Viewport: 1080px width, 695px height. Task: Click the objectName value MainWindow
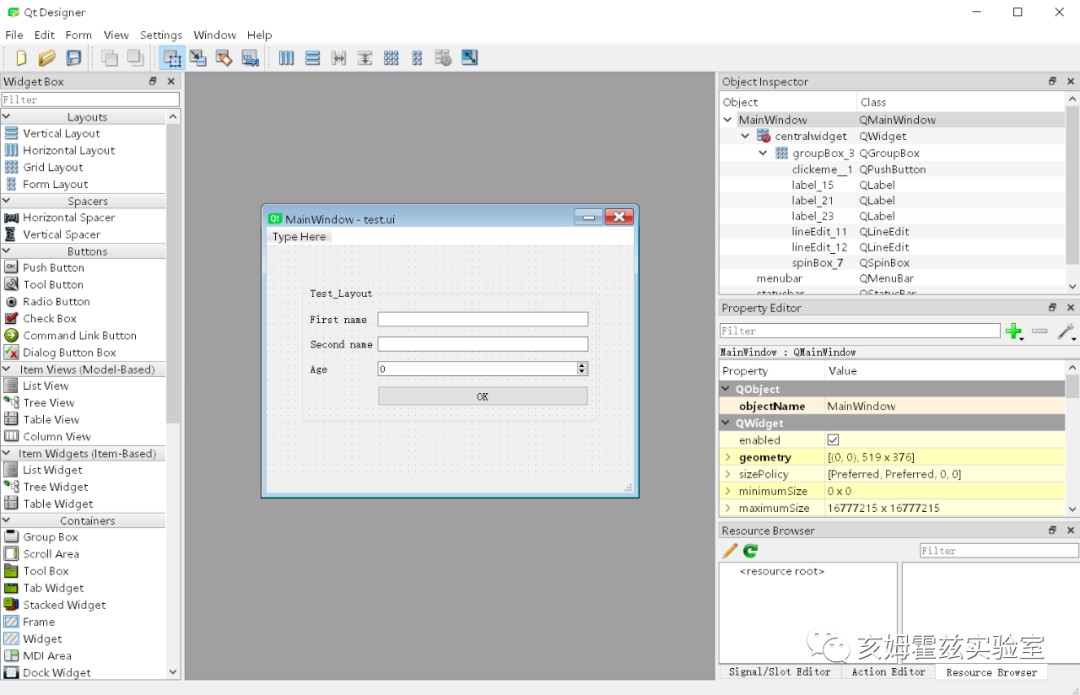pos(861,406)
